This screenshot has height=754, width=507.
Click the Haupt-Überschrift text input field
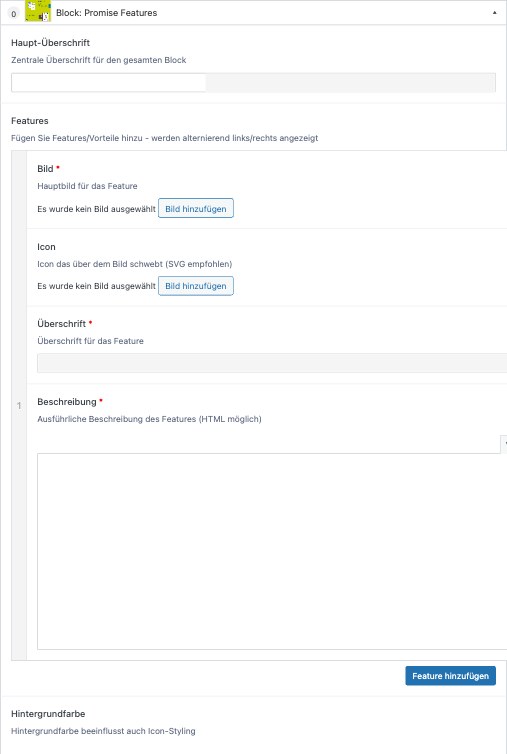point(253,83)
